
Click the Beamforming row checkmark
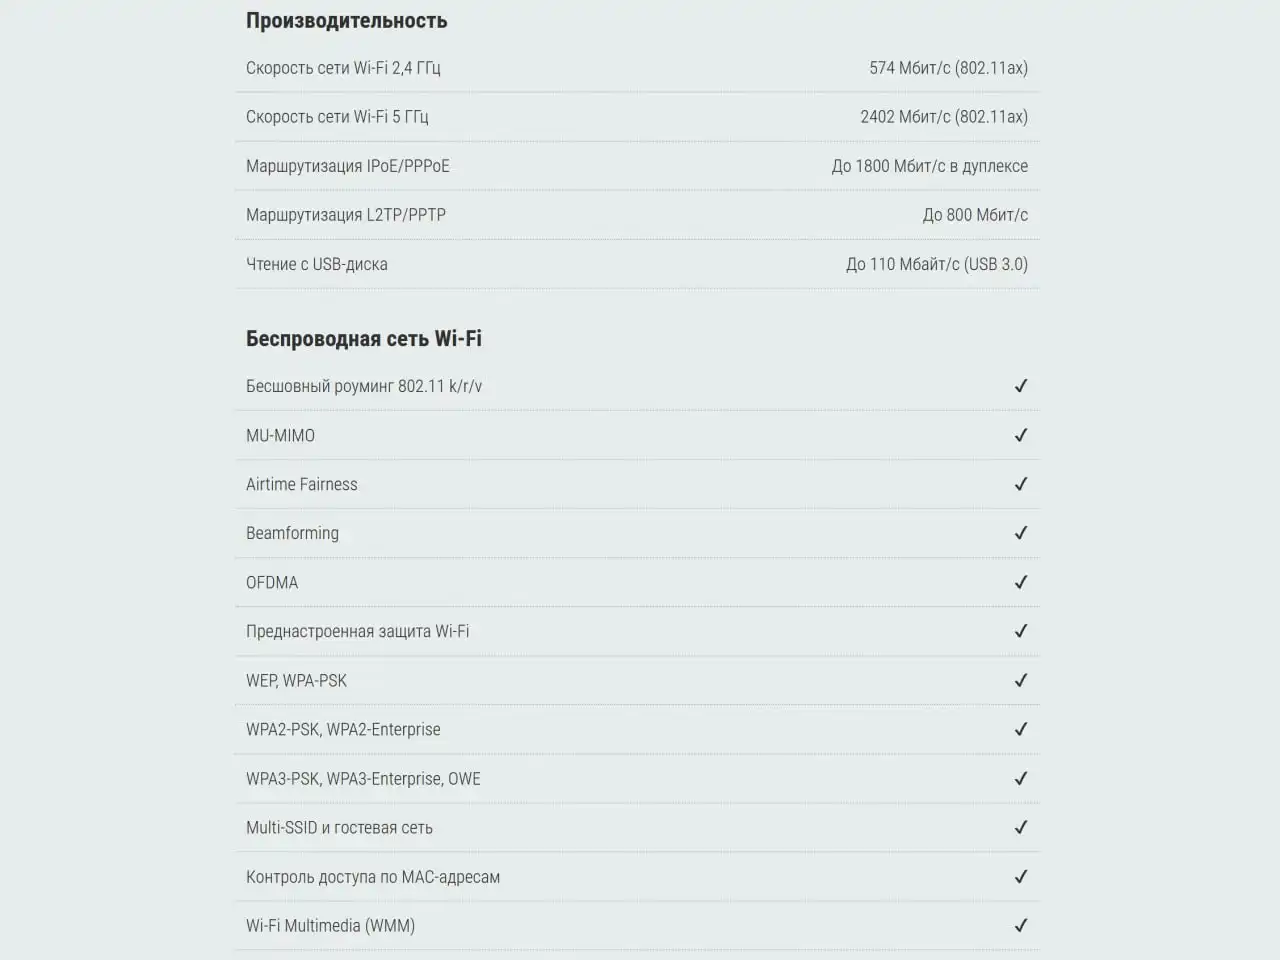click(1021, 533)
